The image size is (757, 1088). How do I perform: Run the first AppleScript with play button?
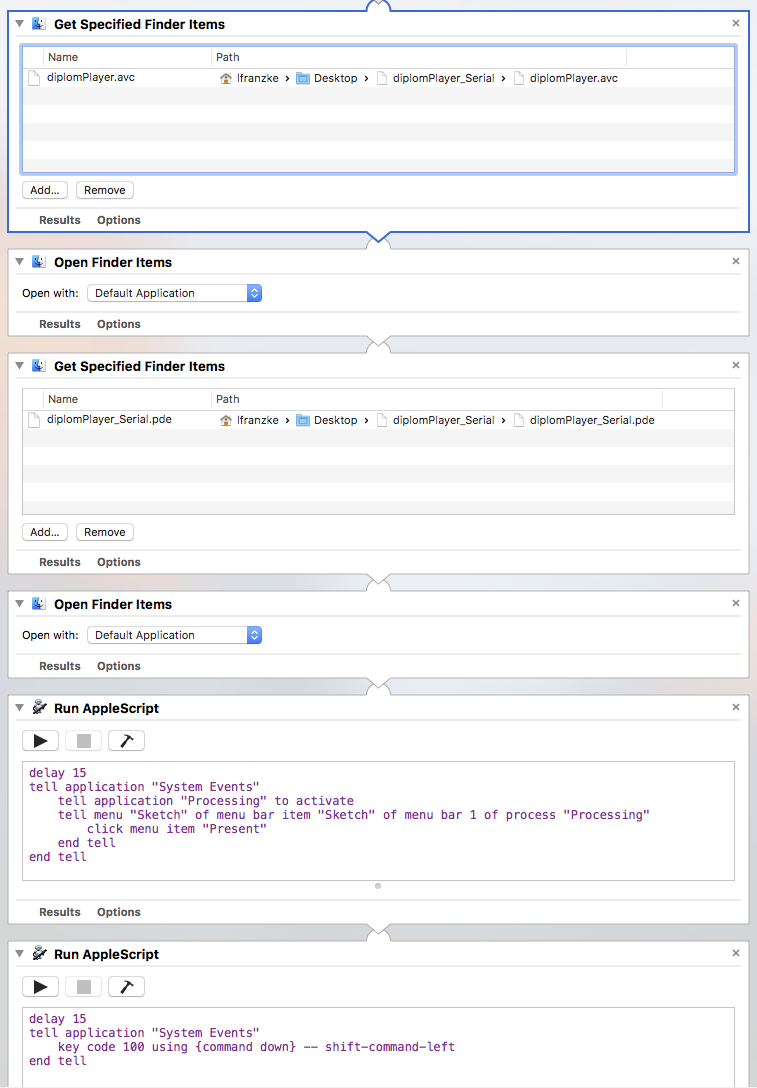pos(40,741)
